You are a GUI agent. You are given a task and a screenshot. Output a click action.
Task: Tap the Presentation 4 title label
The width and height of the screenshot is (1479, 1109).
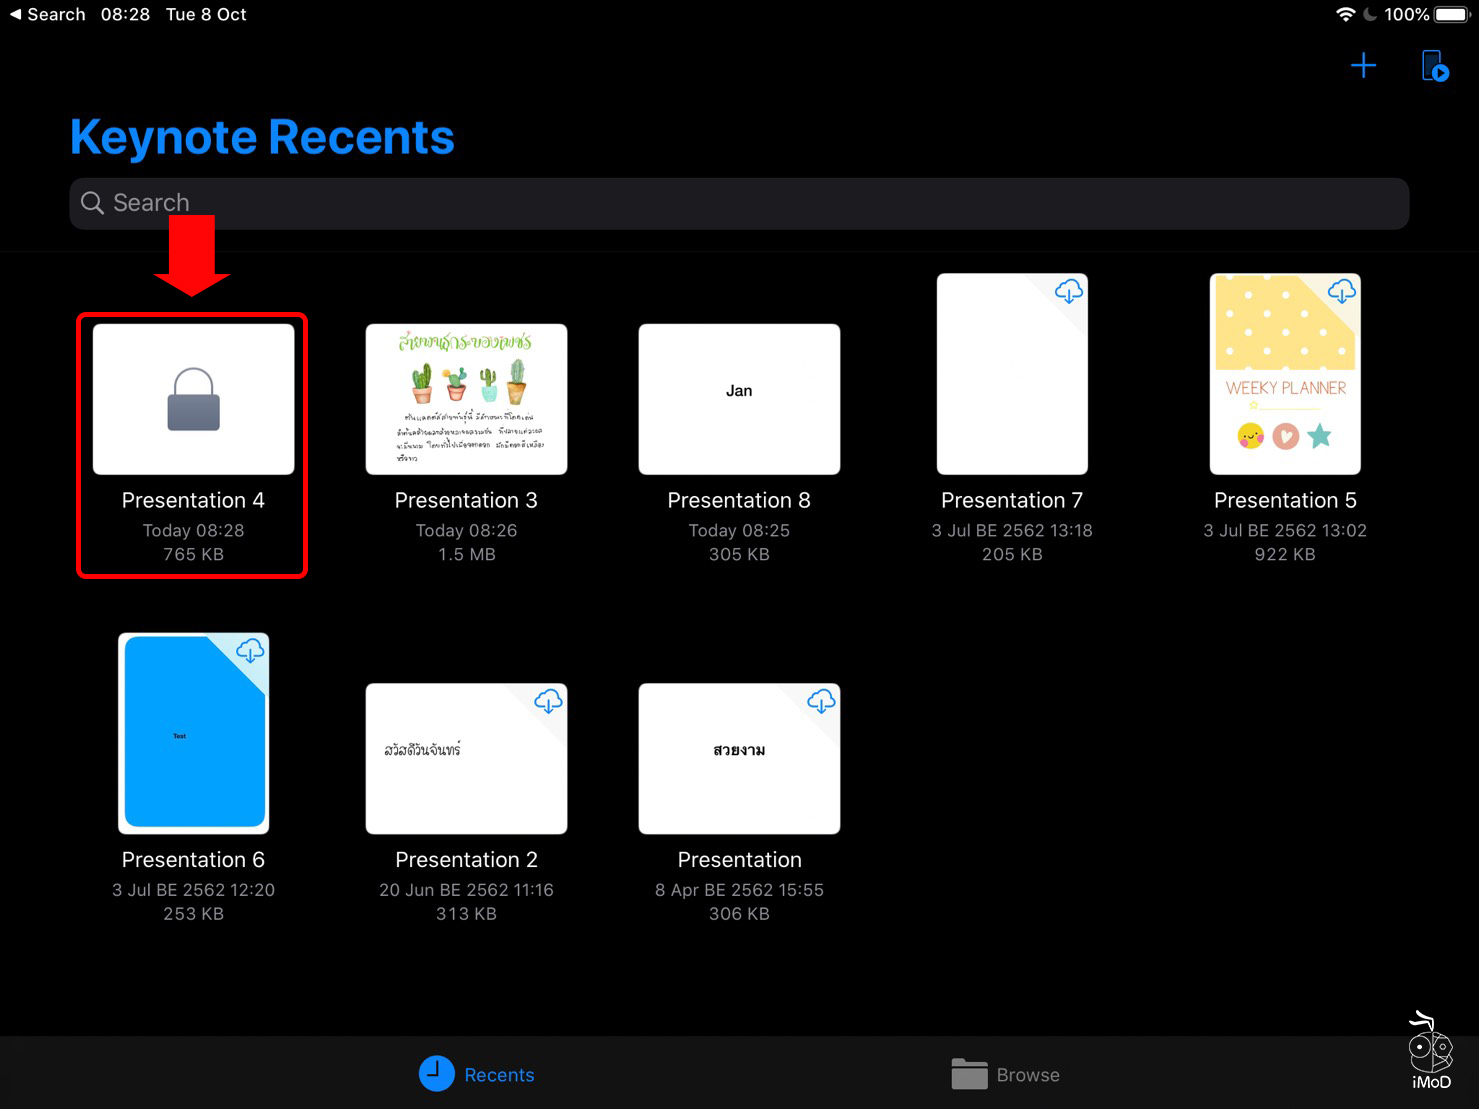193,500
